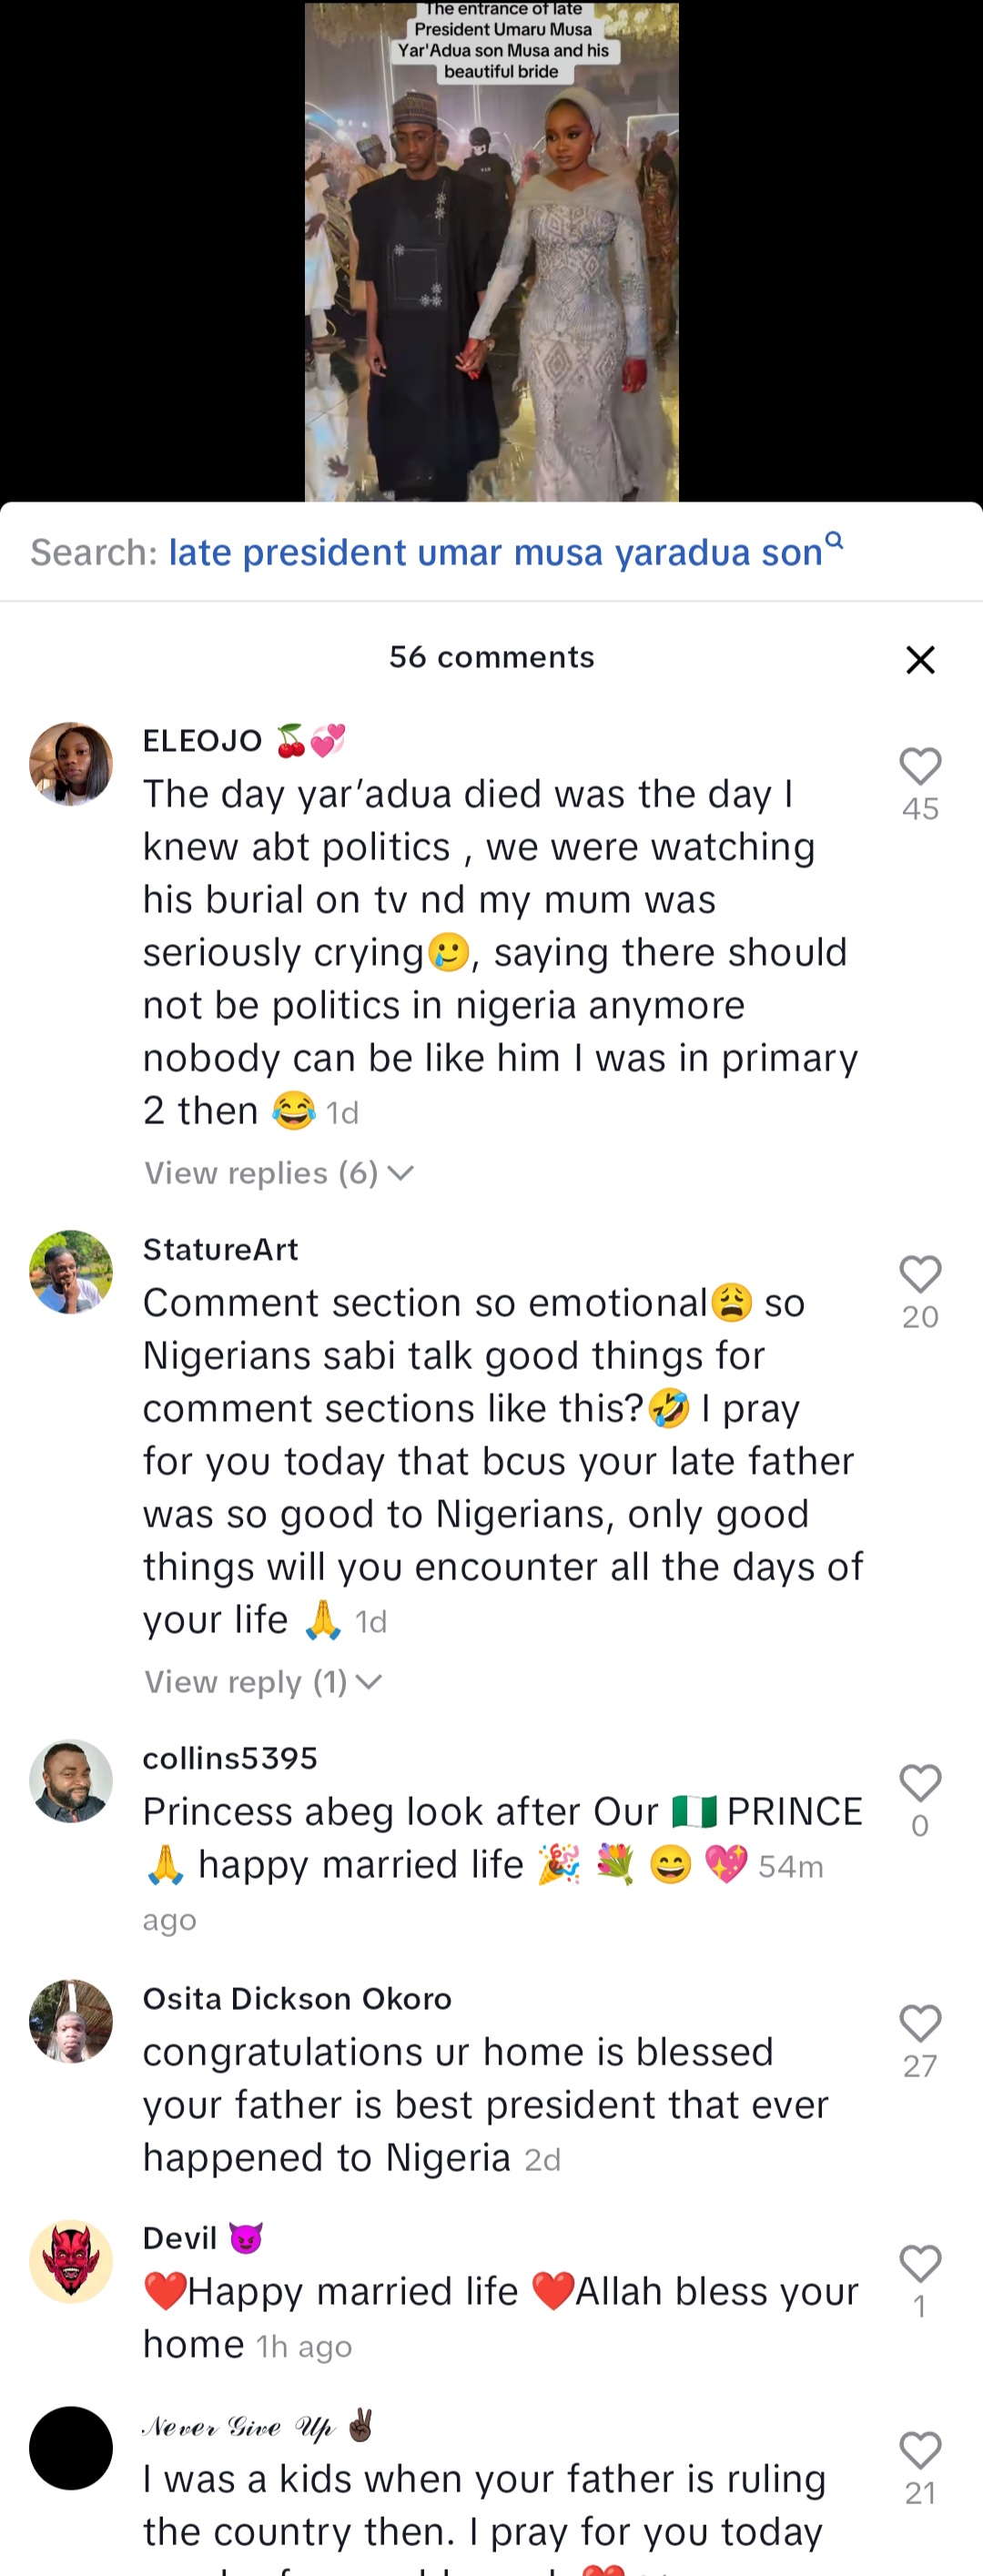Tap the Devil user avatar

[x=71, y=2261]
